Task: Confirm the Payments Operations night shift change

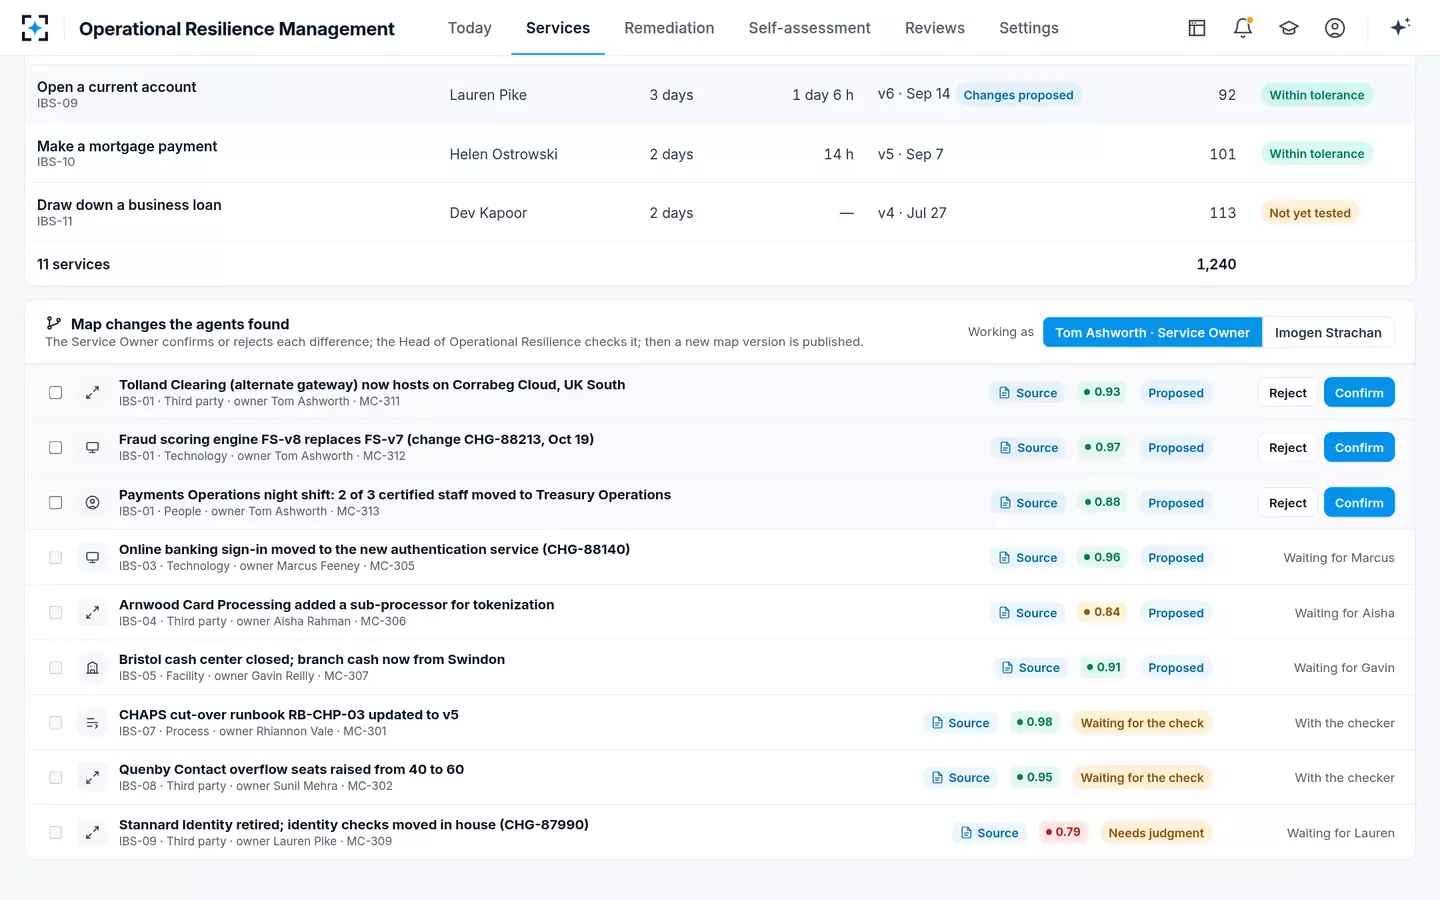Action: (x=1359, y=503)
